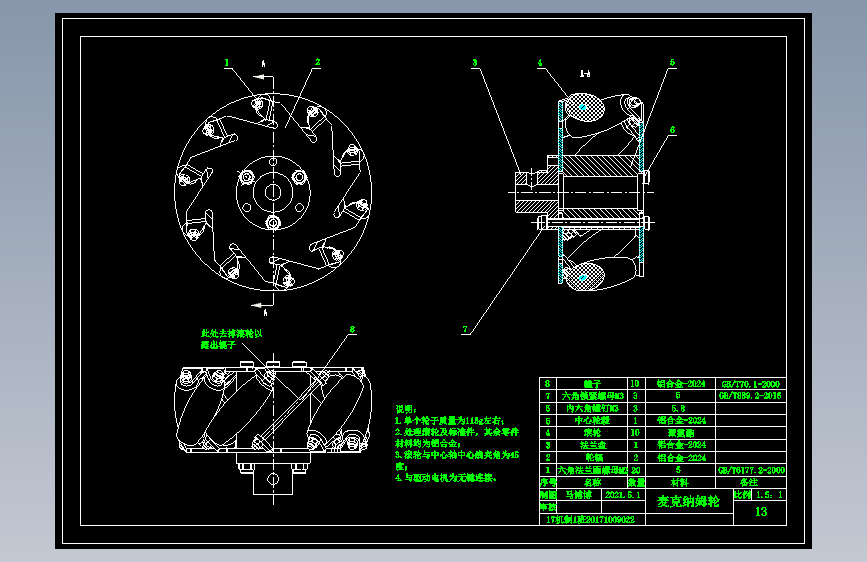Select the part name 内六角螺钉M3
Screen dimensions: 867x562
click(x=592, y=408)
